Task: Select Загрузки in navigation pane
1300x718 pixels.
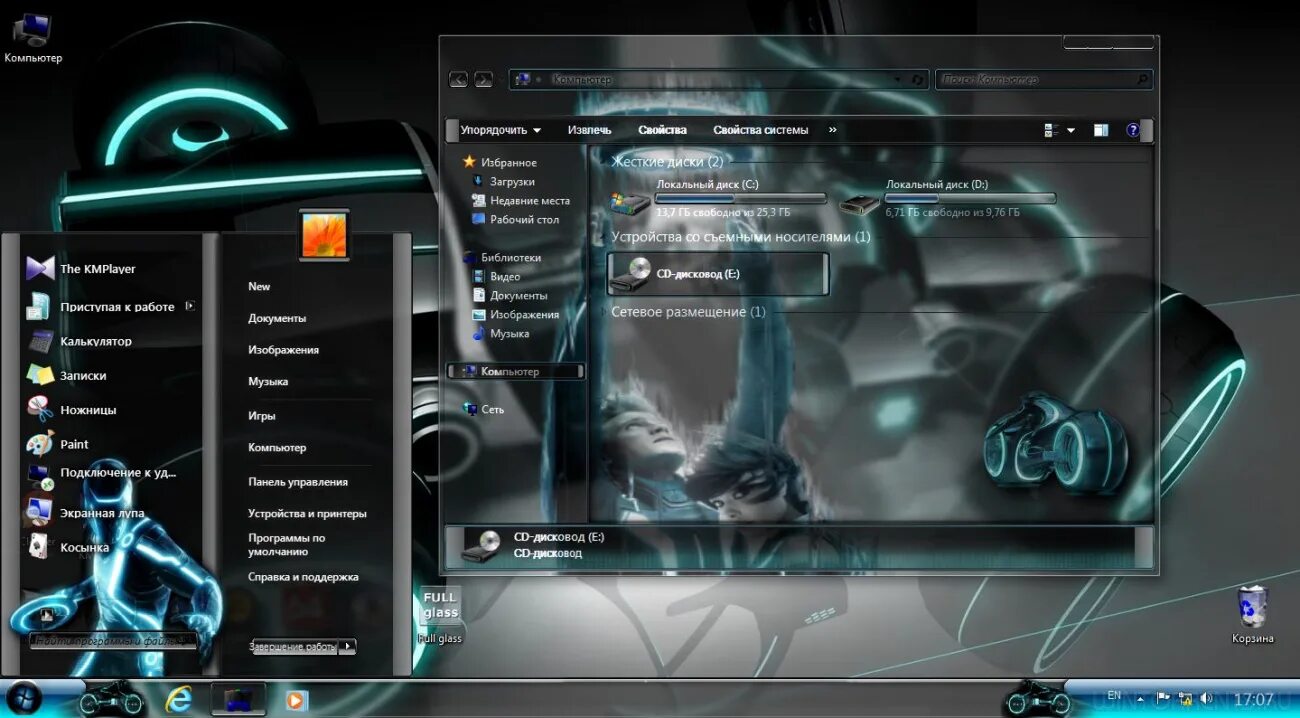Action: click(x=504, y=182)
